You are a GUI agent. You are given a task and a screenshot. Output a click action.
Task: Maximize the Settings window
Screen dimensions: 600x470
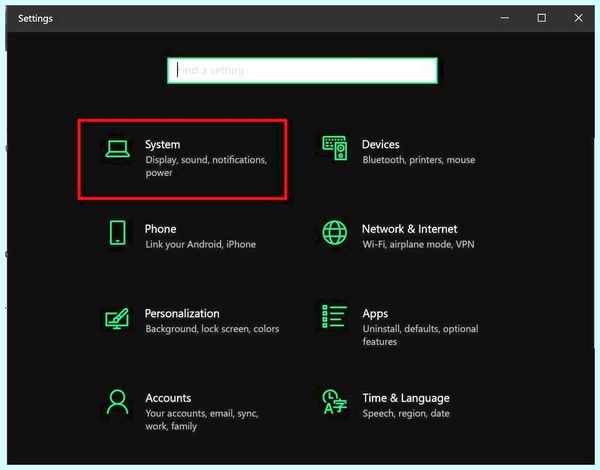(541, 18)
